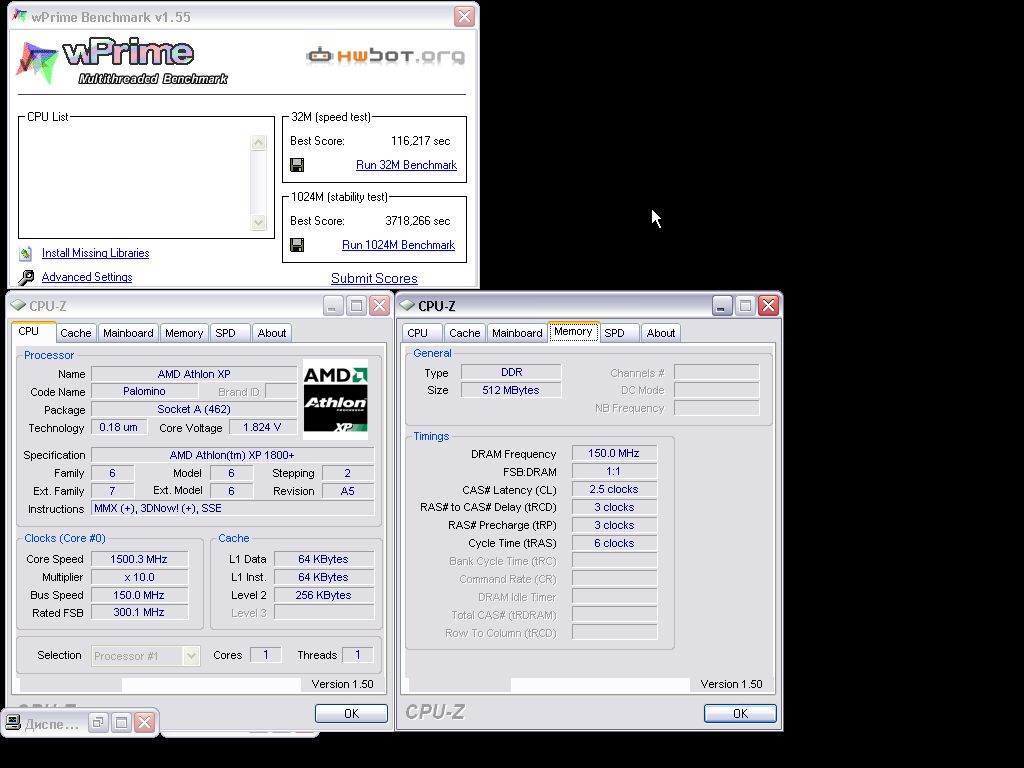
Task: Close the left CPU-Z window
Action: point(379,306)
